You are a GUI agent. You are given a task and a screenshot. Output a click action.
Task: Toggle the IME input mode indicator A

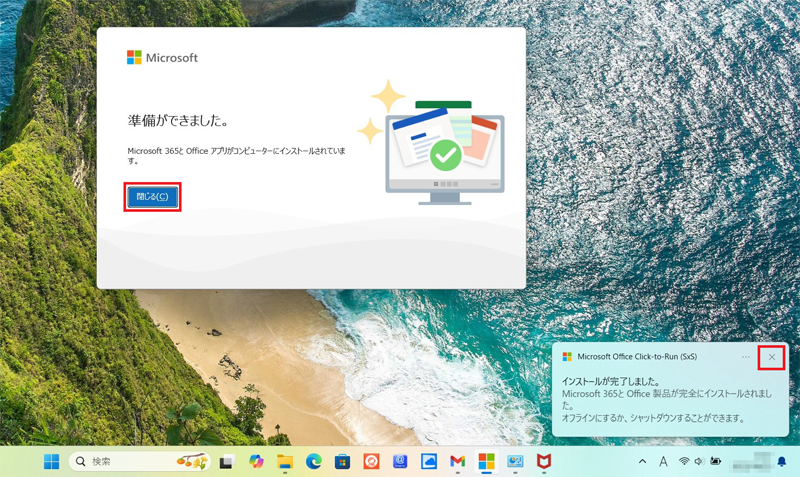point(663,461)
